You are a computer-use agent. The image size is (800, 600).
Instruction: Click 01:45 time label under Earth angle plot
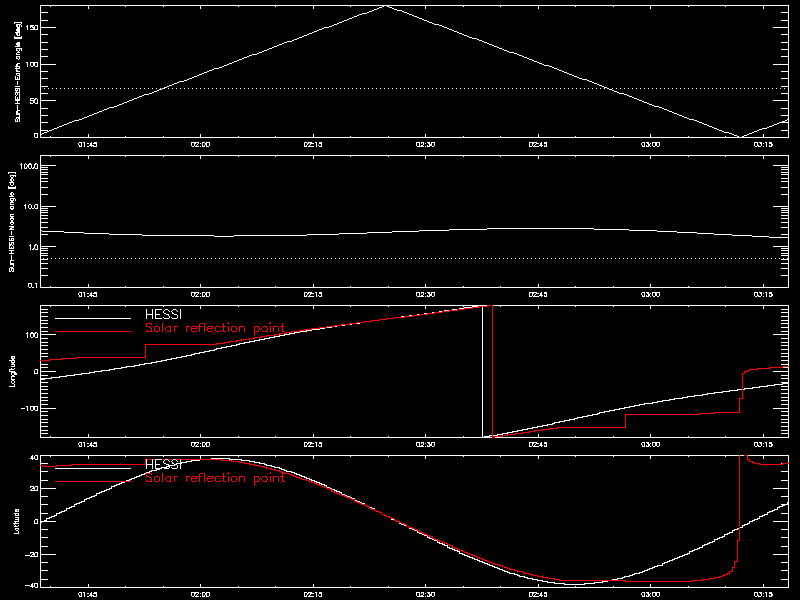point(88,144)
